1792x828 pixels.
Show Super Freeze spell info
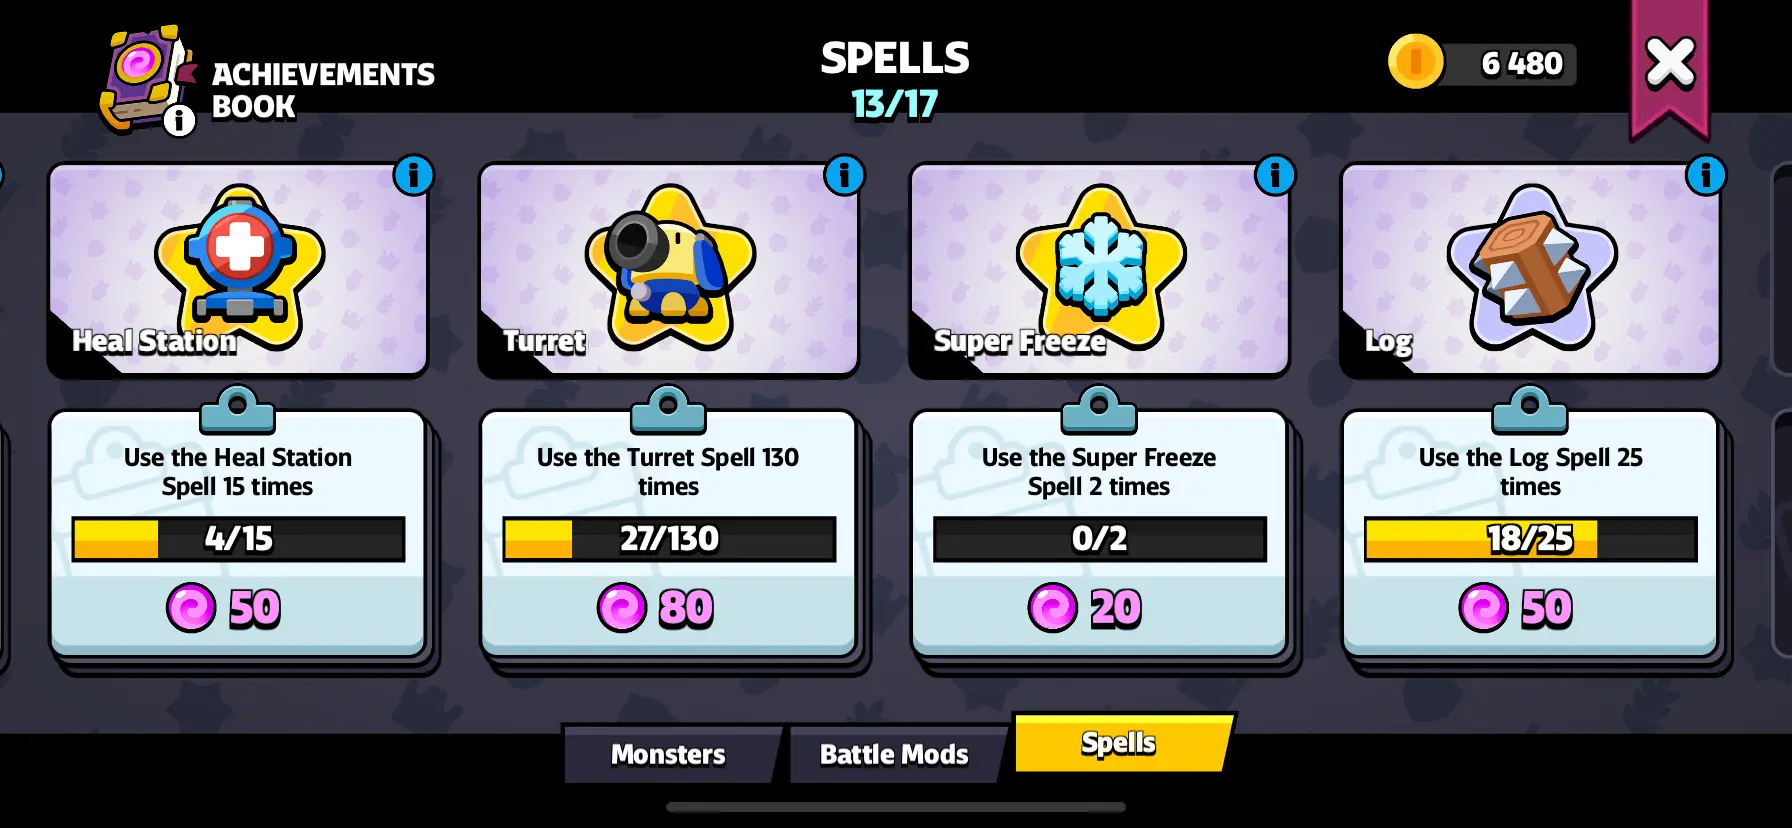point(1275,175)
